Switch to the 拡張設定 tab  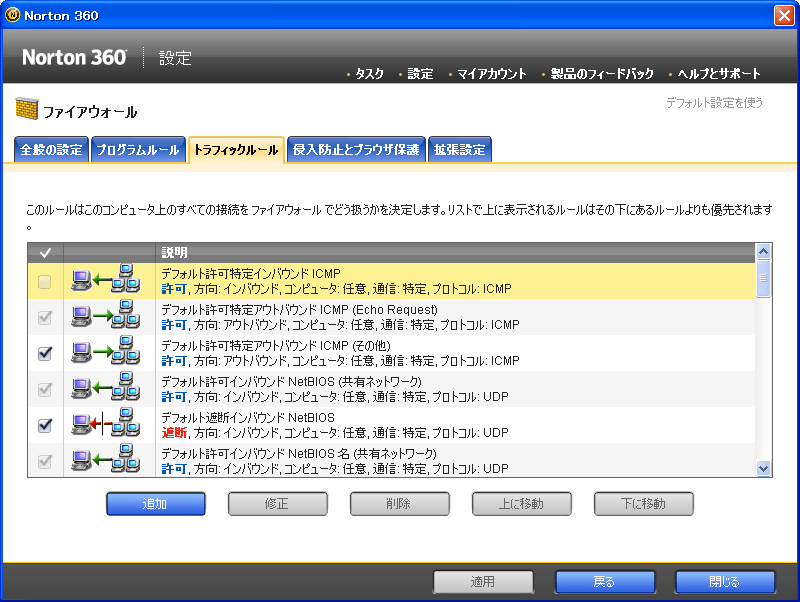coord(460,149)
